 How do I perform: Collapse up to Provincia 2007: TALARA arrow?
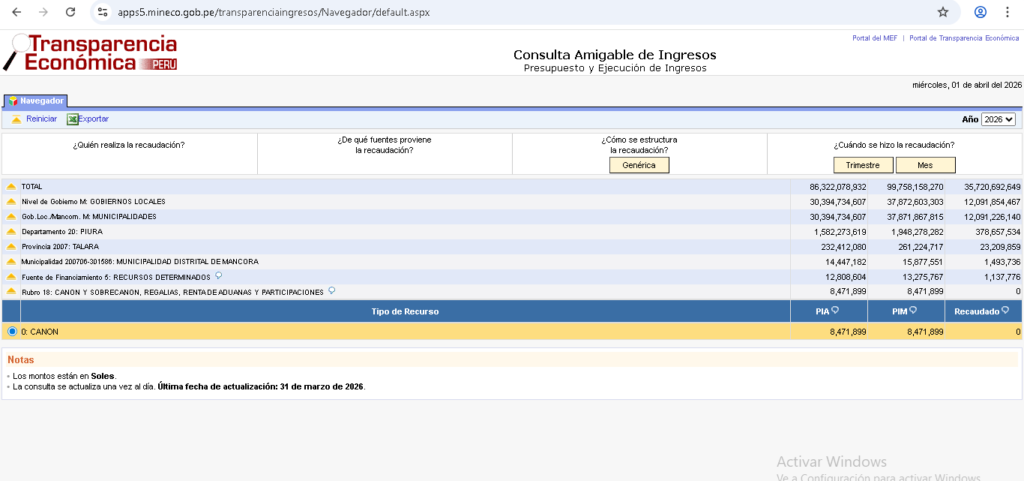[x=11, y=247]
